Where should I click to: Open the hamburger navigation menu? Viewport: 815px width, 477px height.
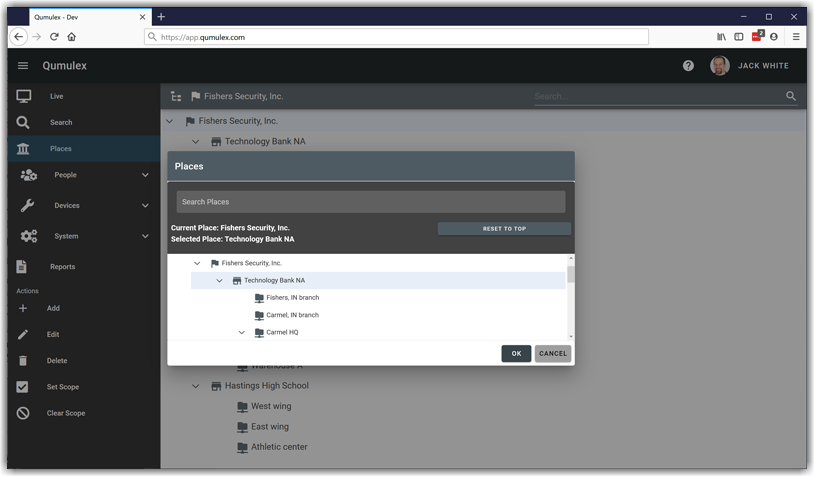pyautogui.click(x=23, y=66)
